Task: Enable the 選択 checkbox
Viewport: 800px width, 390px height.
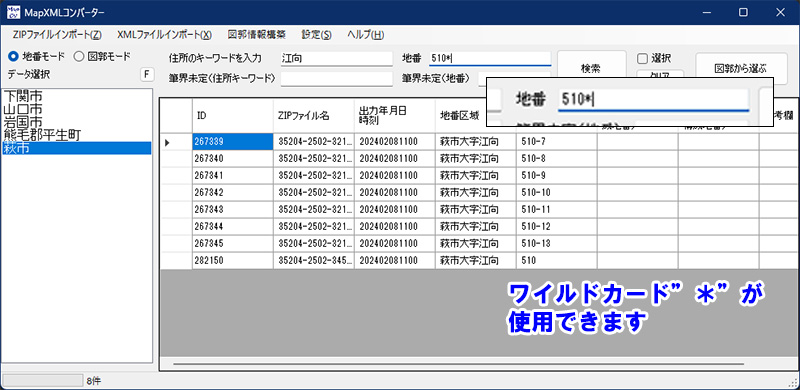Action: [x=642, y=59]
